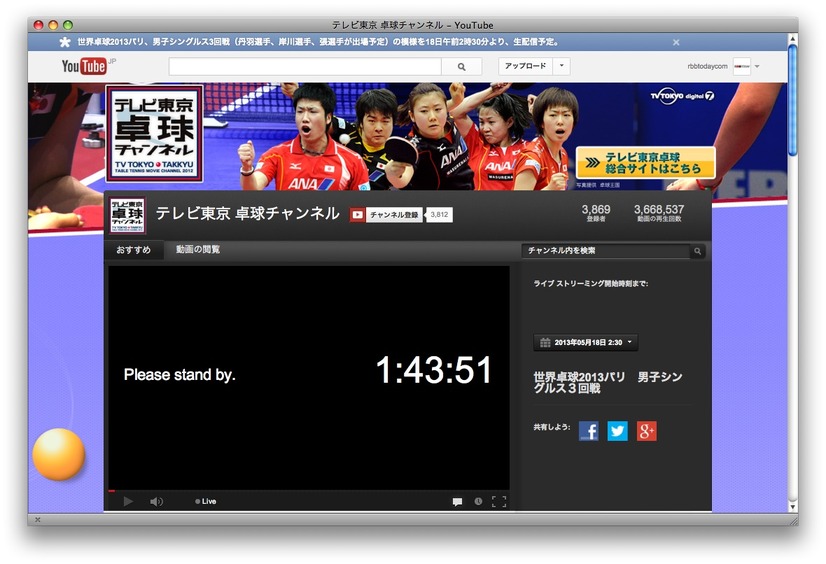This screenshot has width=826, height=564.
Task: Click the vertical scrollbar thumb
Action: coord(792,100)
